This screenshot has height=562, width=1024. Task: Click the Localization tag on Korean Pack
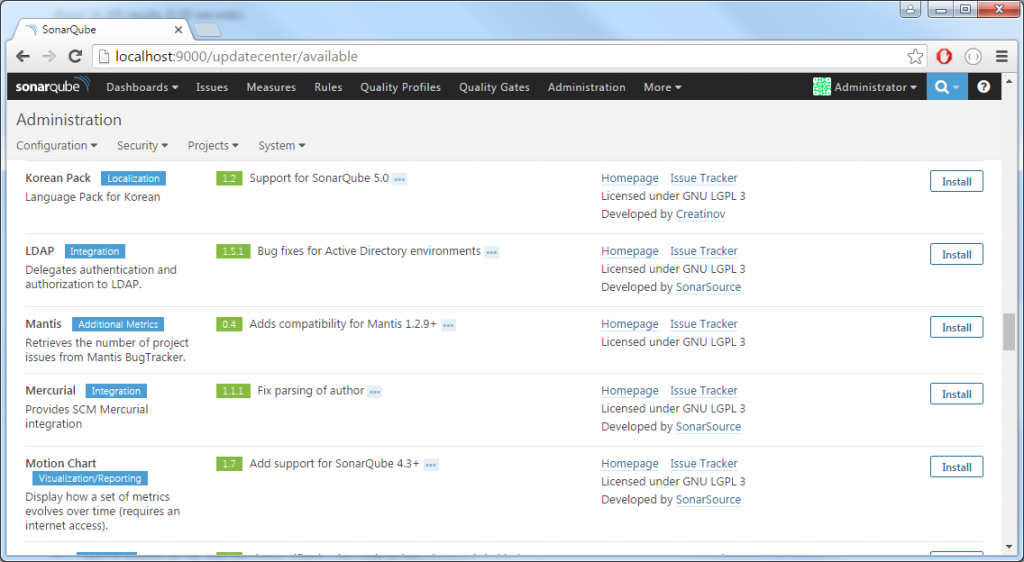pyautogui.click(x=133, y=178)
